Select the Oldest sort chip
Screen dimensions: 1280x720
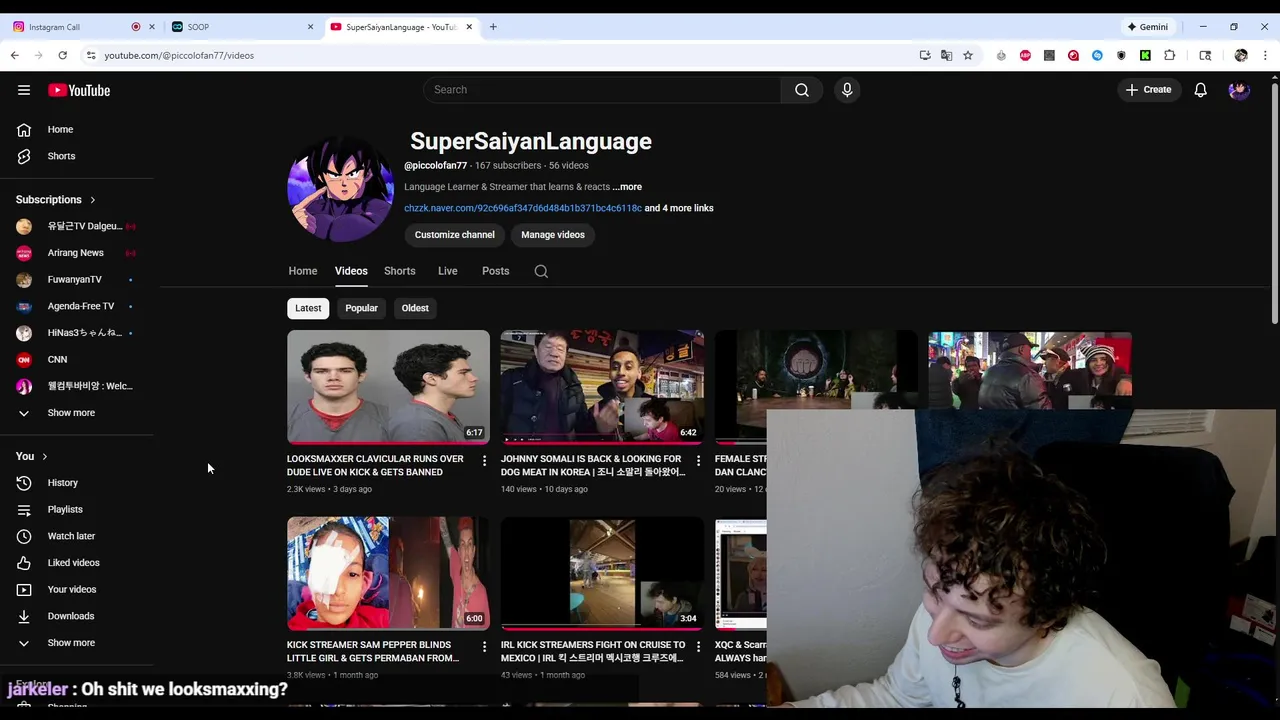415,308
